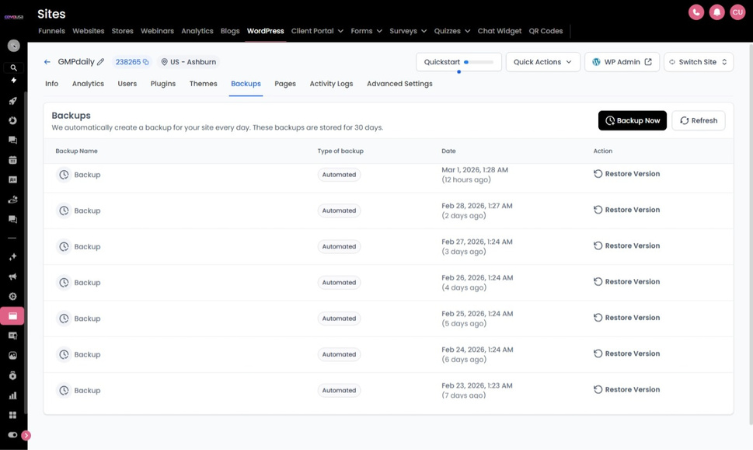
Task: Open the notifications bell
Action: coord(716,12)
